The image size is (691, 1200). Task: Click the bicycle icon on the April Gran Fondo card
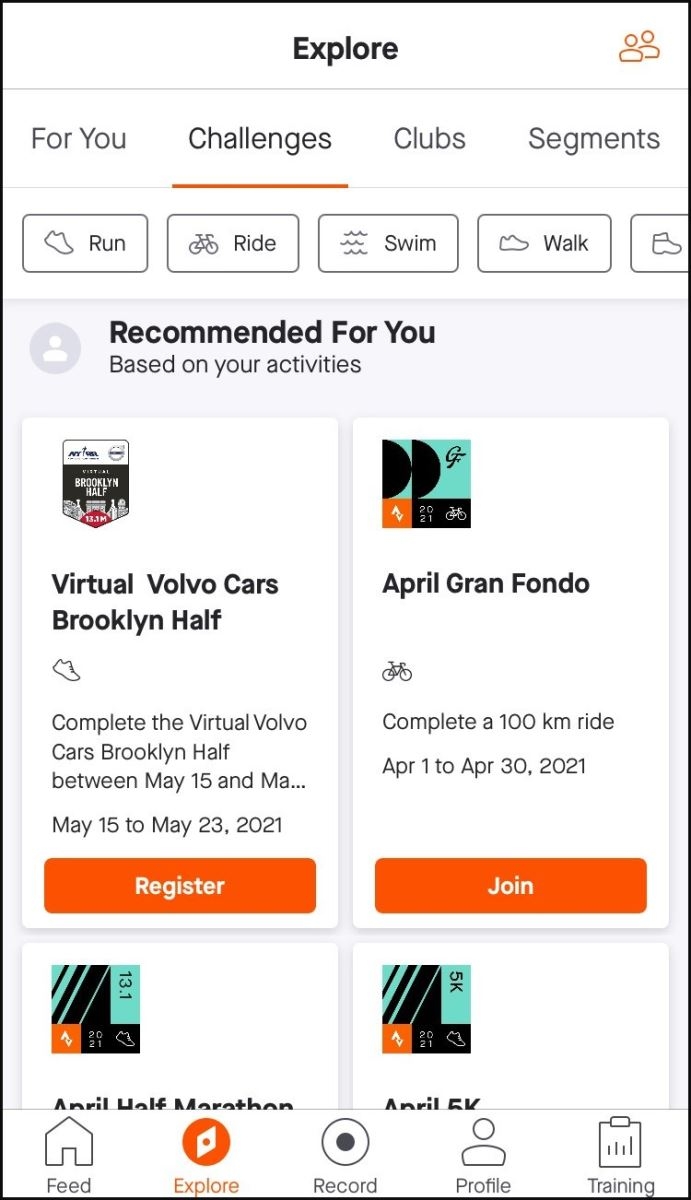tap(396, 671)
